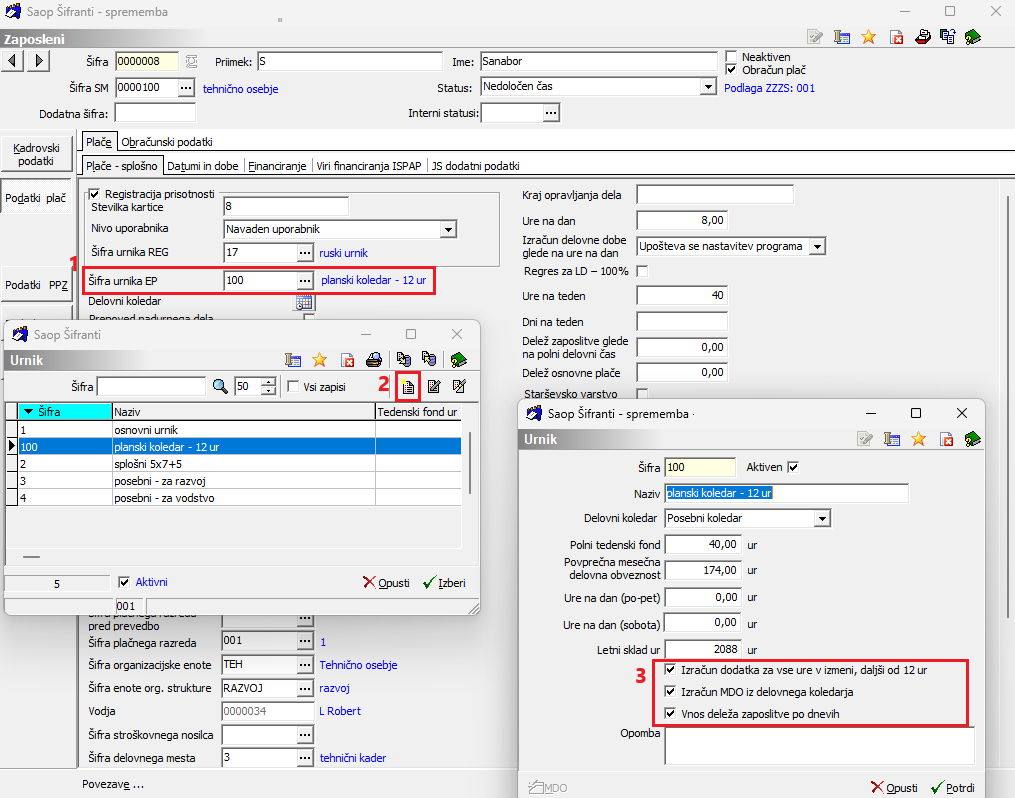
Task: Open help book in Urnik list toolbar
Action: click(x=458, y=360)
